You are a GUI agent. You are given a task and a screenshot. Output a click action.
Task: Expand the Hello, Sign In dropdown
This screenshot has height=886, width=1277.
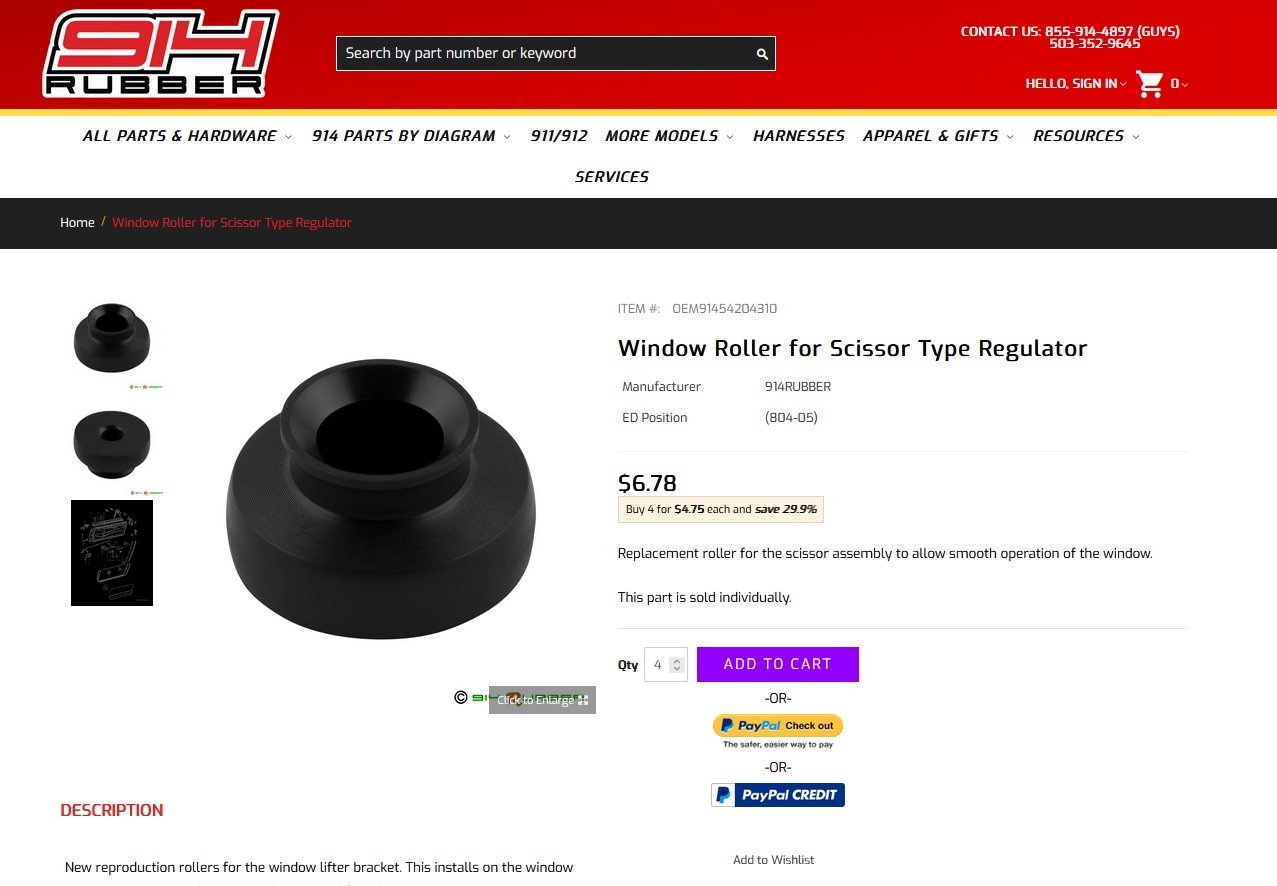(x=1076, y=84)
